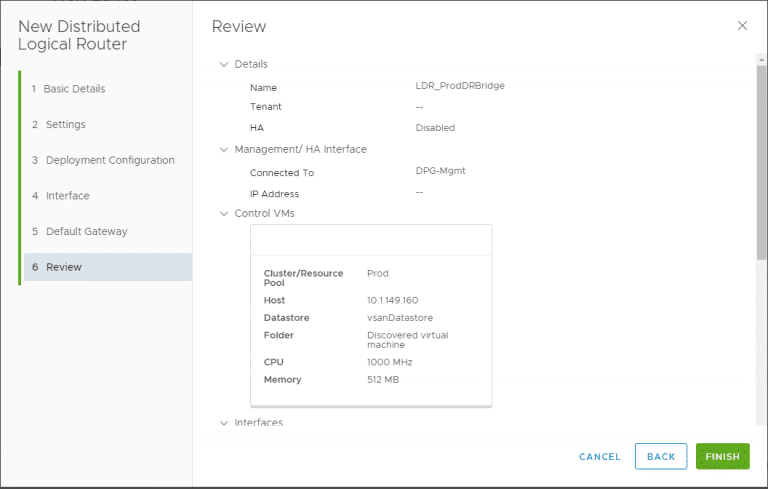Screen dimensions: 768x489
Task: Click the green Finish button
Action: pyautogui.click(x=722, y=457)
